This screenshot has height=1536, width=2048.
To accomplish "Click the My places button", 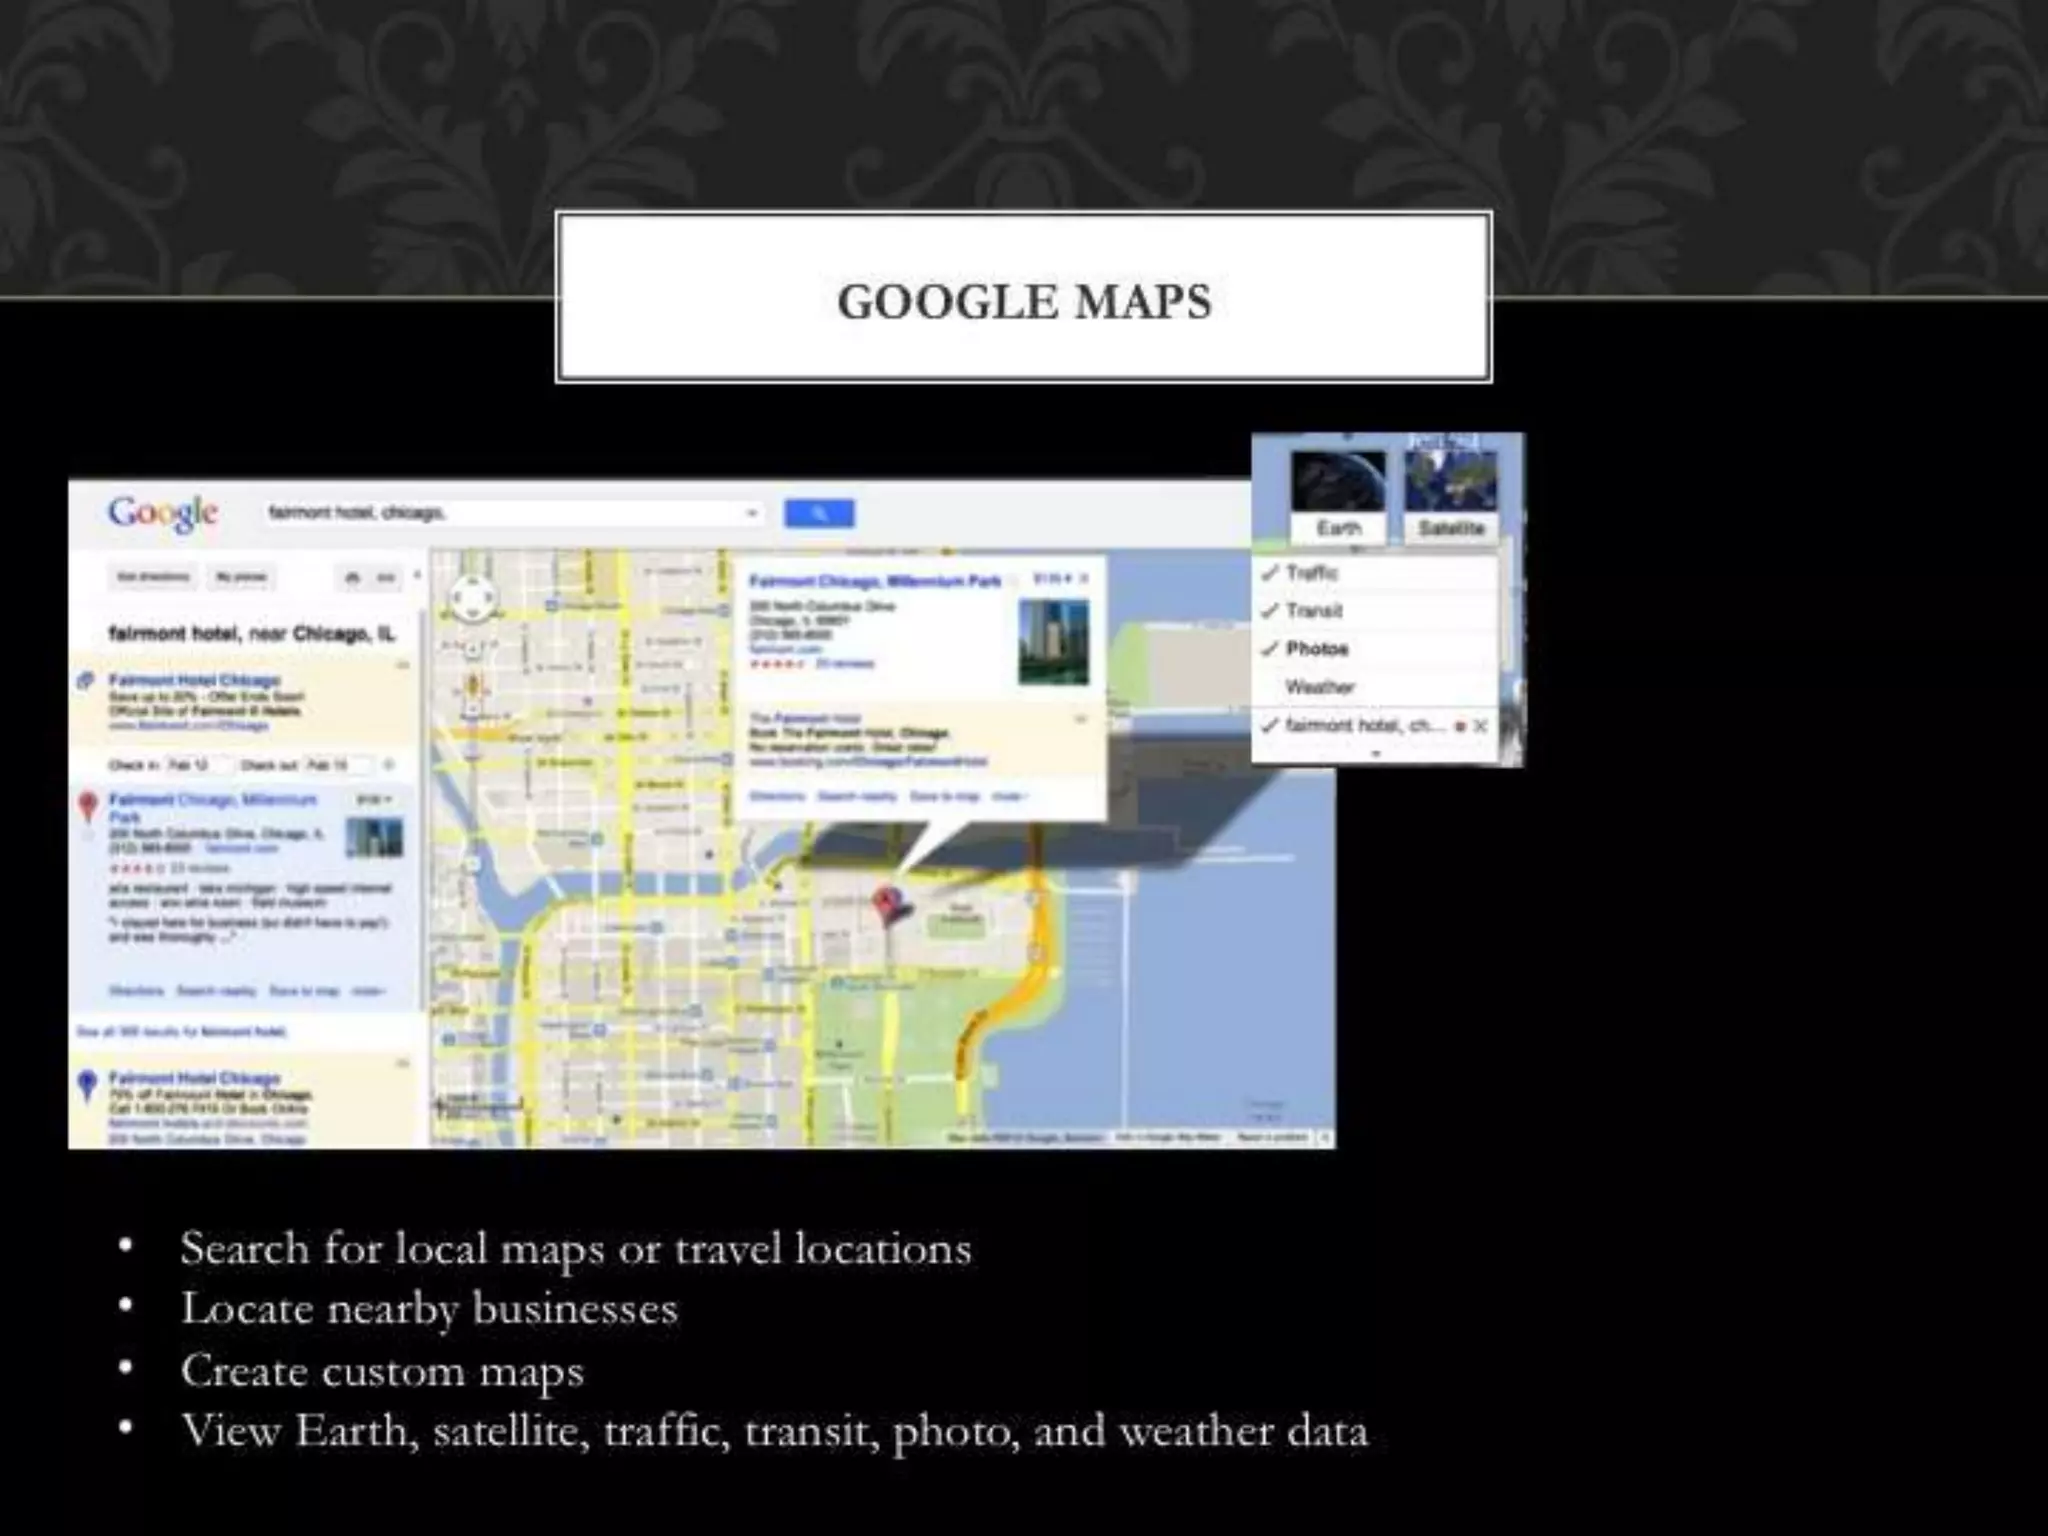I will (x=241, y=577).
